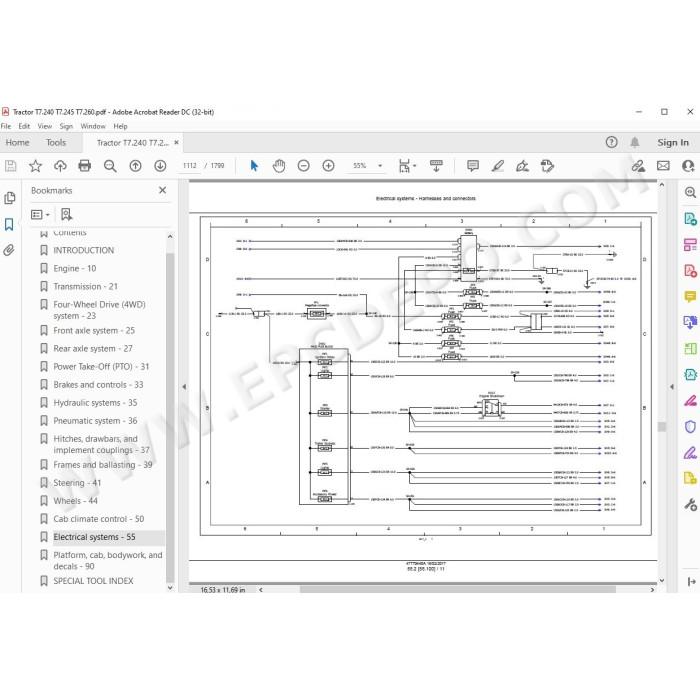Open the View menu

point(45,126)
